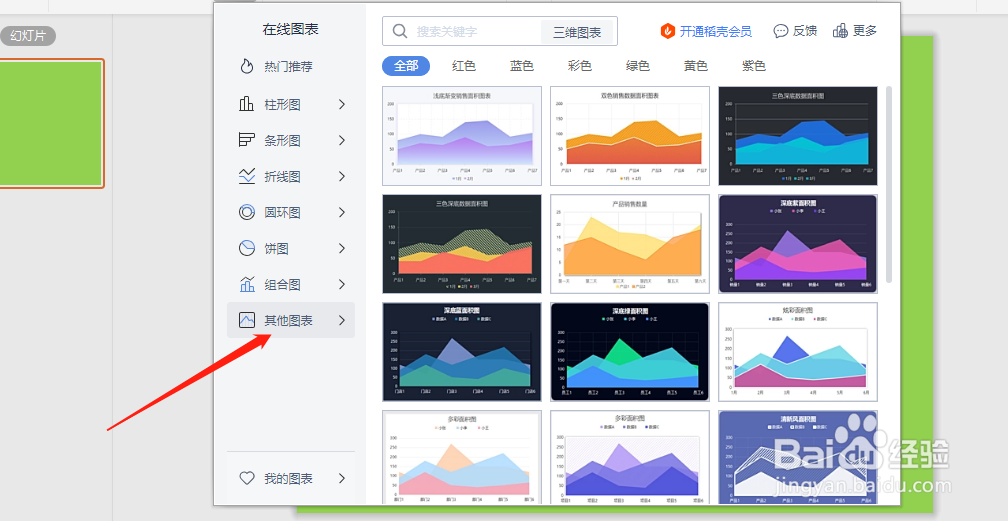Click the feedback speech bubble icon
This screenshot has width=1008, height=521.
pos(780,31)
